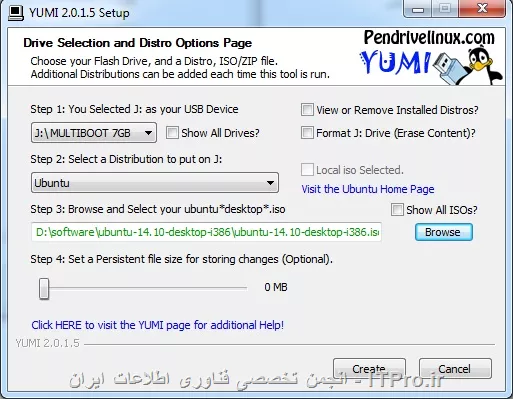Viewport: 513px width, 399px height.
Task: Click the YUMI setup title bar icon
Action: [16, 13]
